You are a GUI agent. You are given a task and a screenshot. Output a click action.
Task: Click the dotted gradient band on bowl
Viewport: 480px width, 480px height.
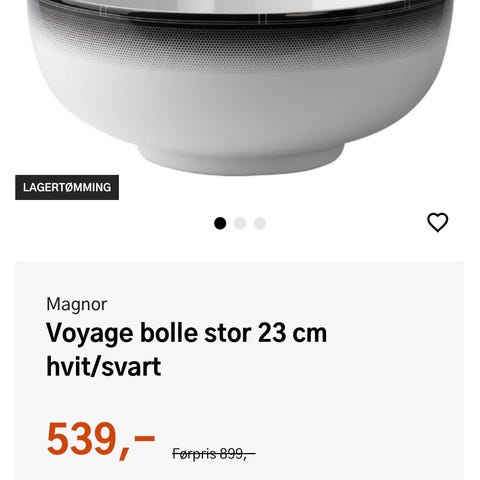(x=240, y=47)
